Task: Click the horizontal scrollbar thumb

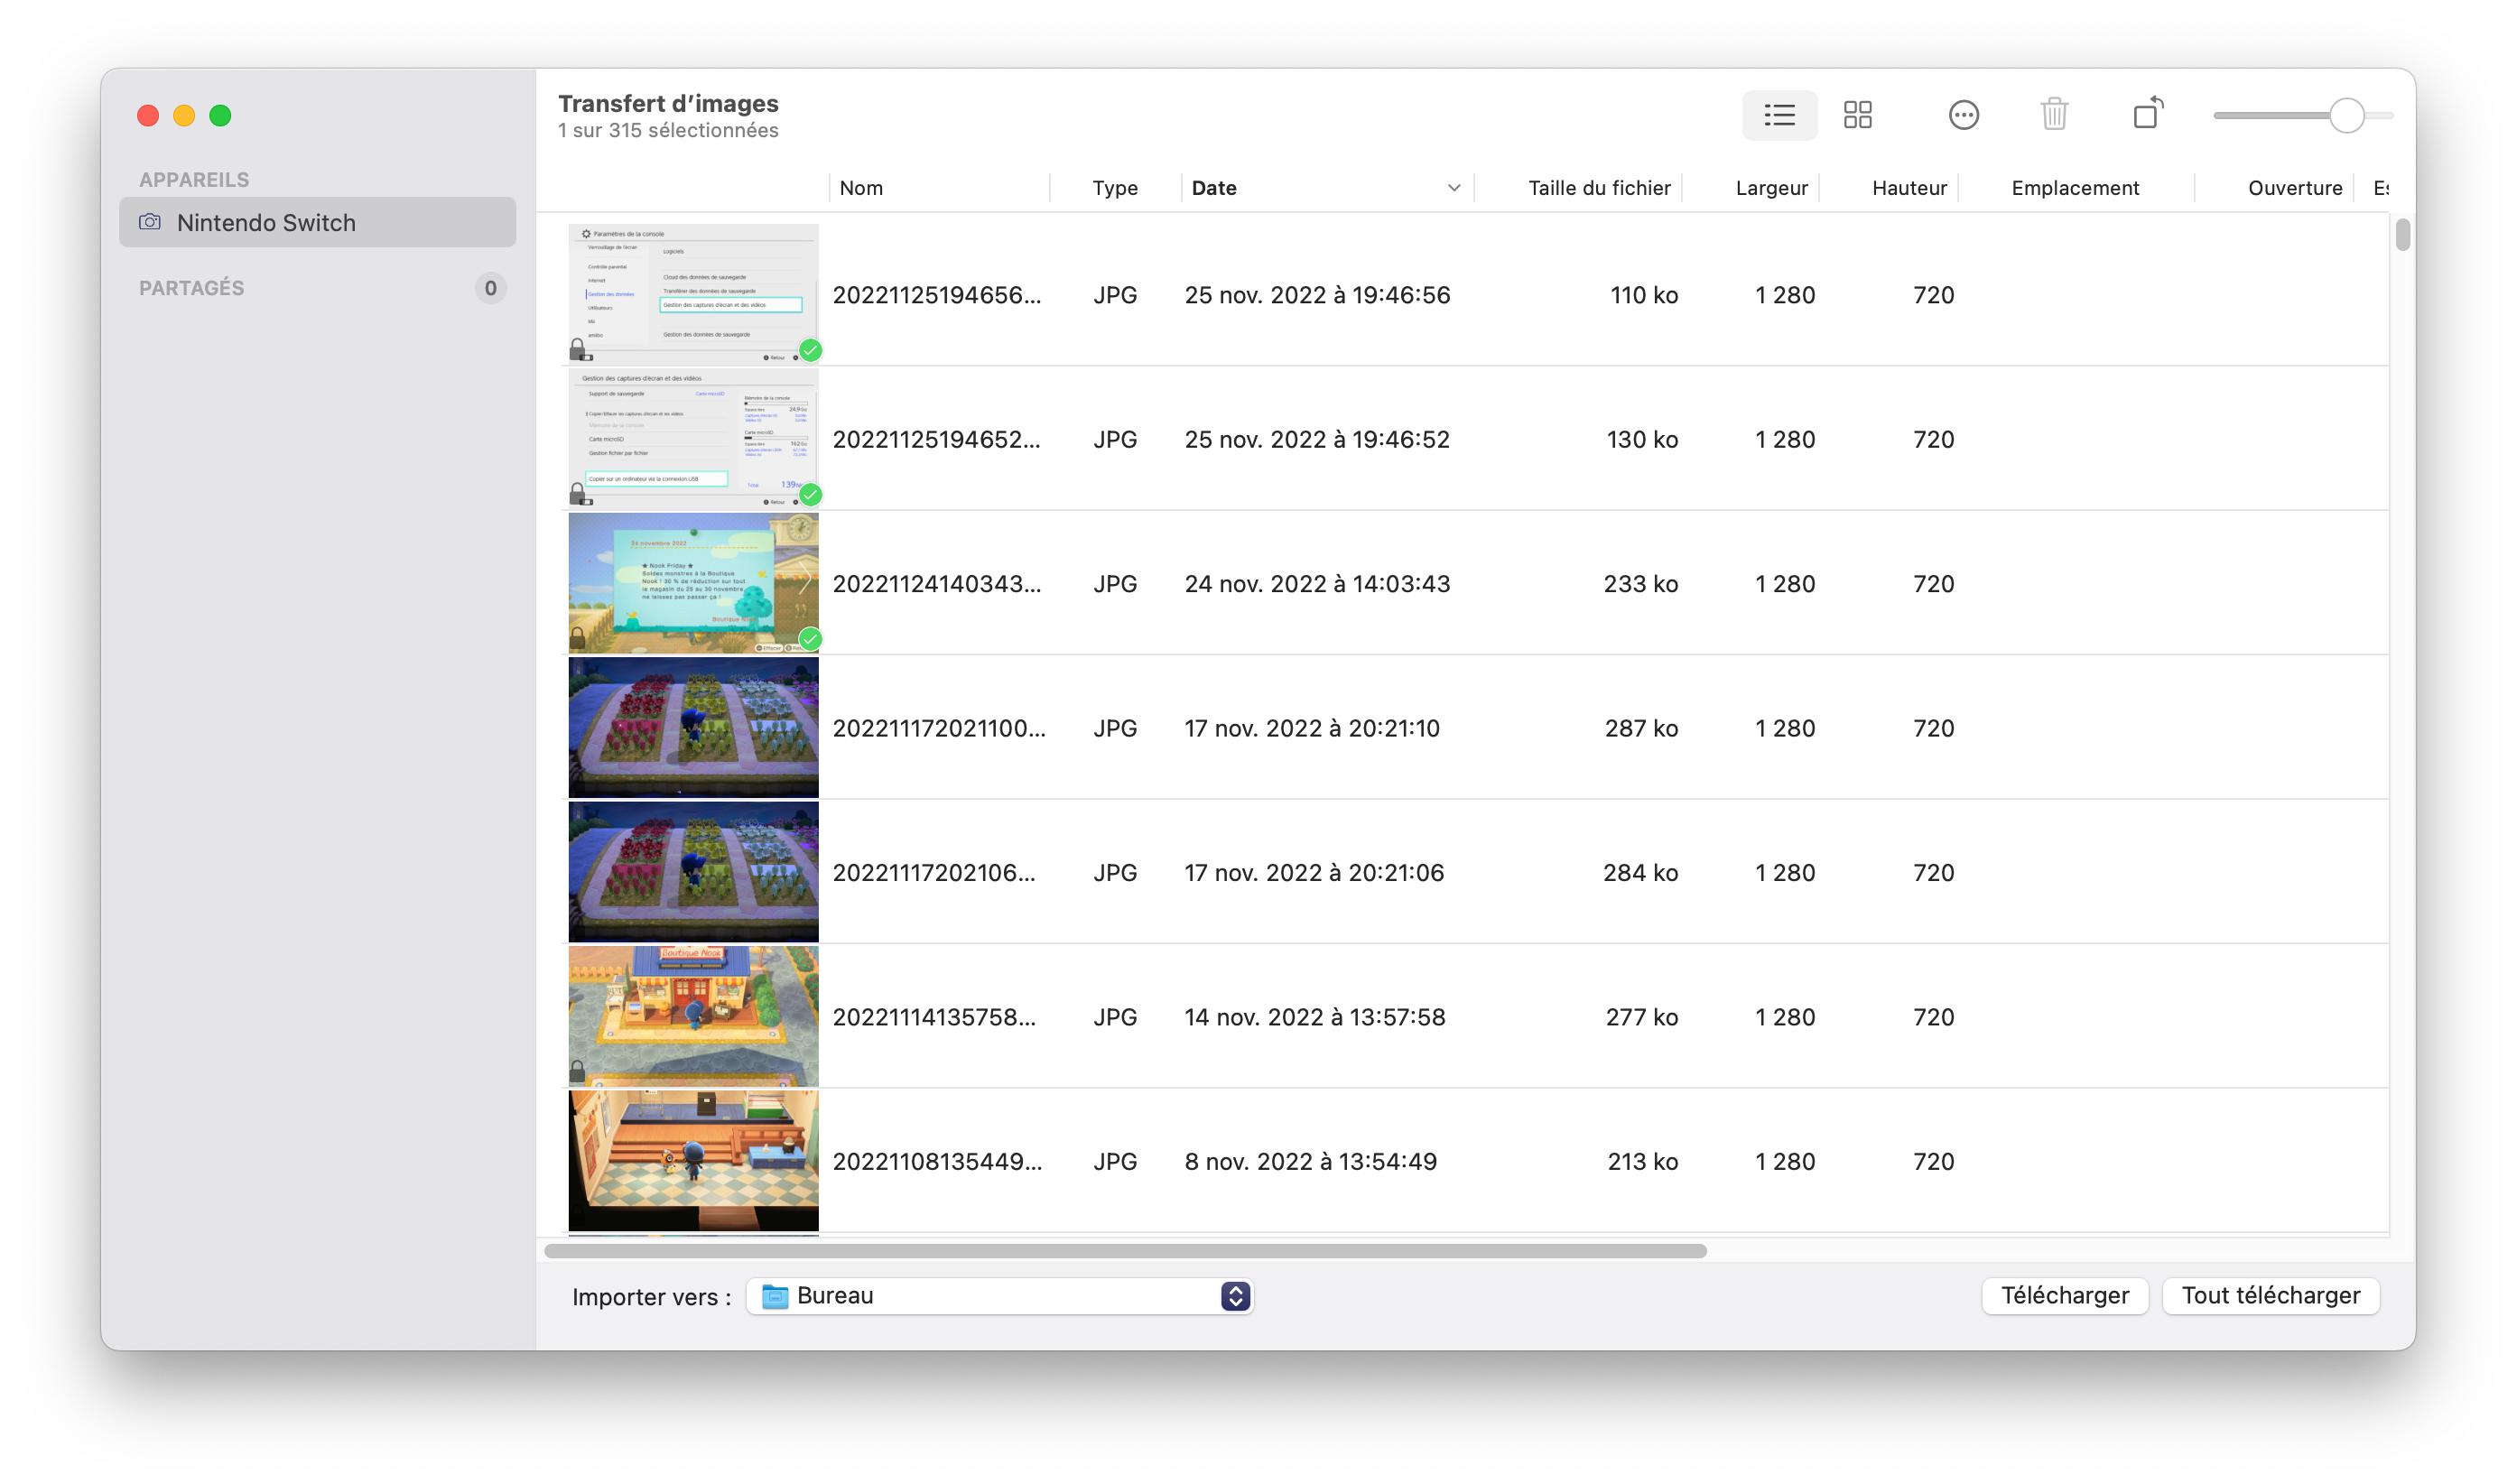Action: [x=1125, y=1251]
